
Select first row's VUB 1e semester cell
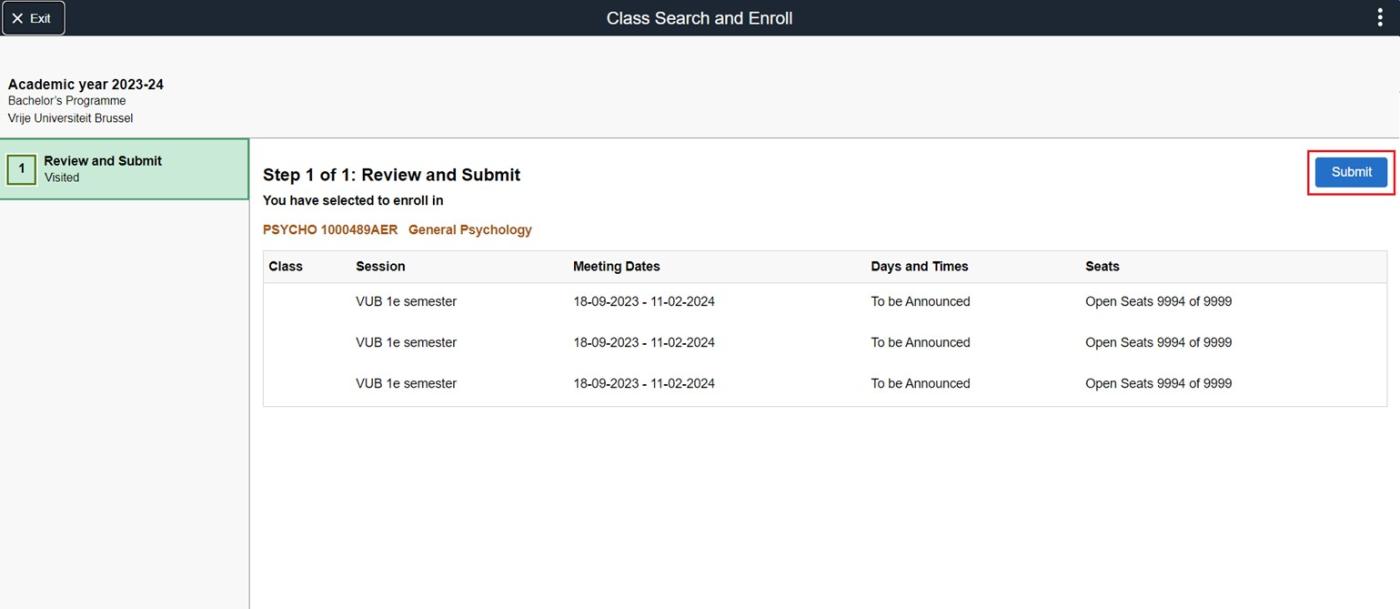pyautogui.click(x=406, y=301)
